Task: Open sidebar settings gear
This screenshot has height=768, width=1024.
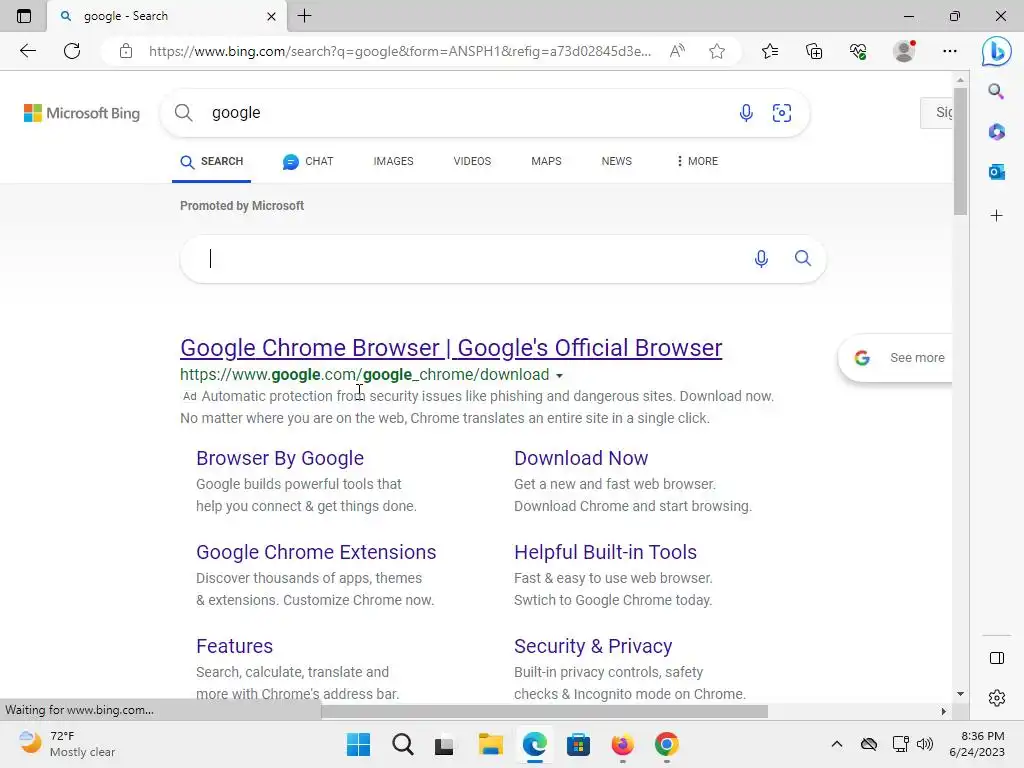Action: [x=997, y=698]
